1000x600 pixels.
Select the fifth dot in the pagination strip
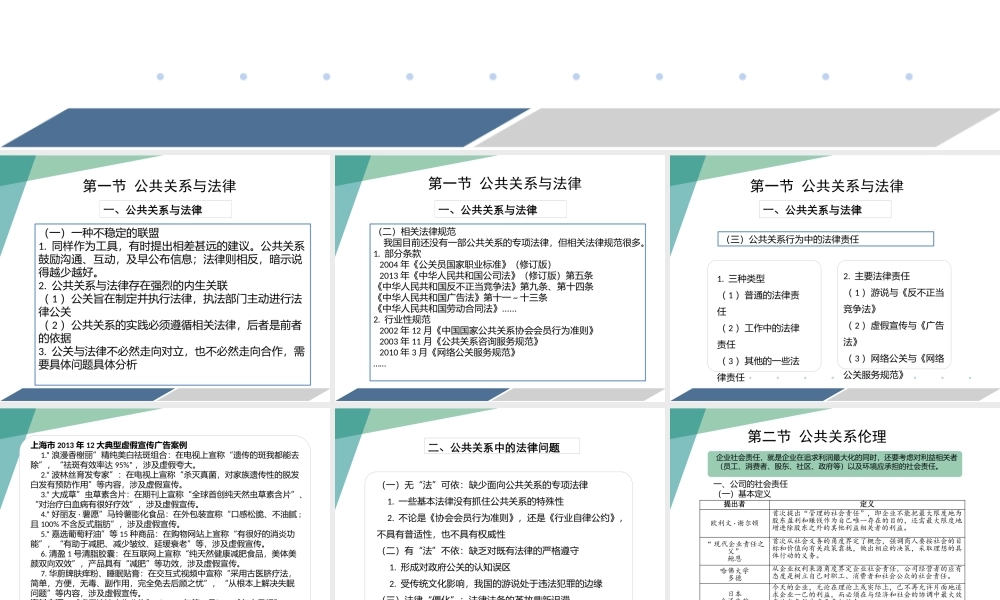coord(491,75)
